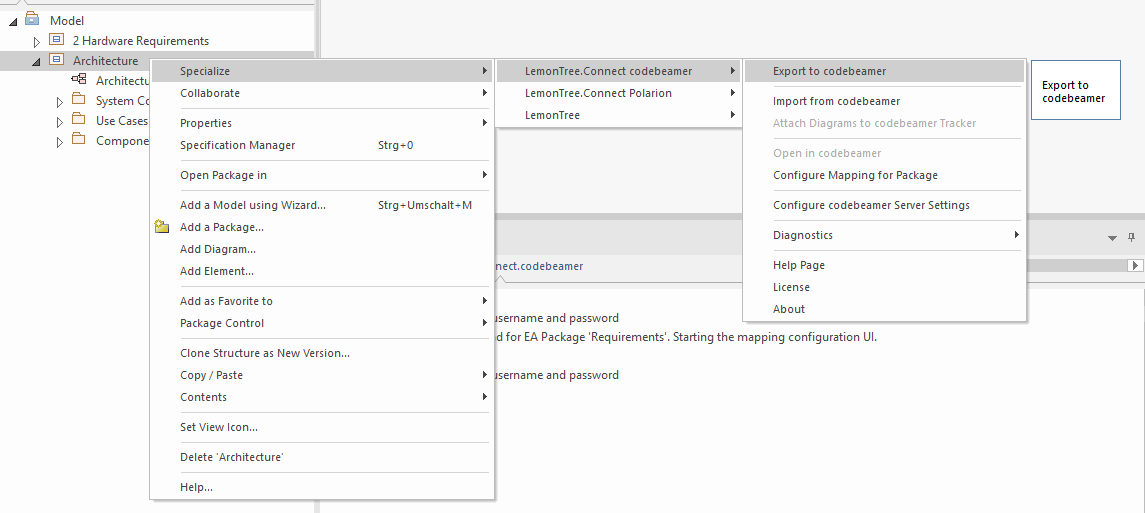Choose Import from codebeamer
The image size is (1145, 513).
pyautogui.click(x=884, y=101)
